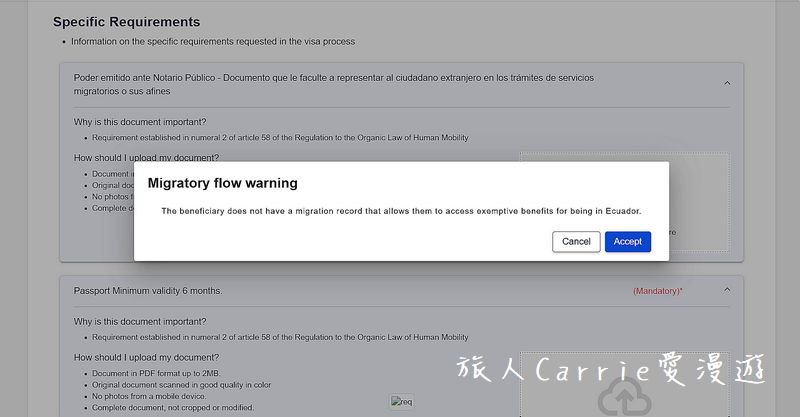Click 'Why is this document important?' under Passport section
This screenshot has width=800, height=417.
tap(140, 321)
